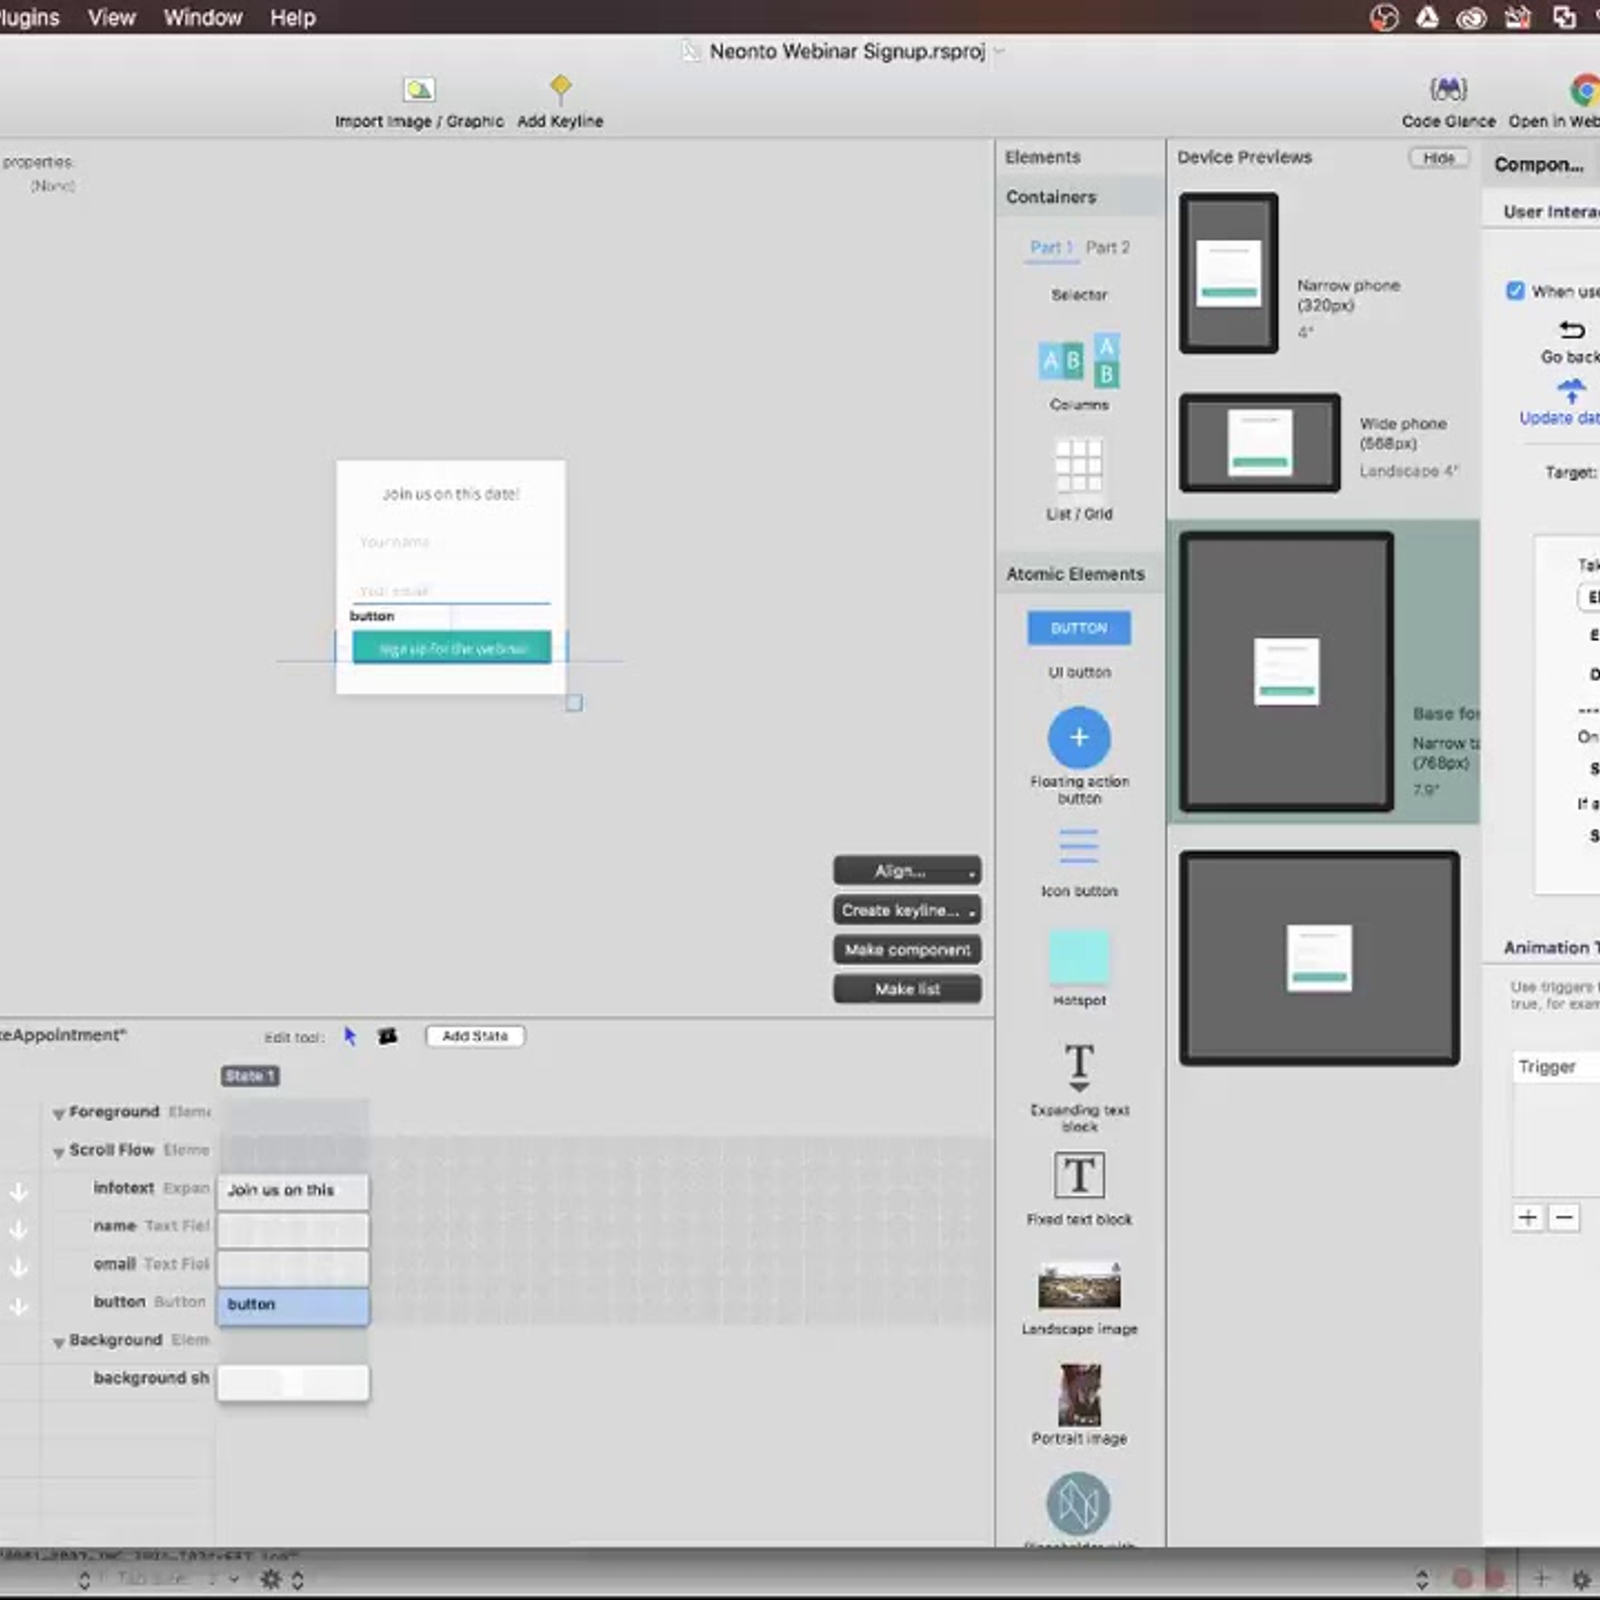This screenshot has height=1600, width=1600.
Task: Click the Add Keyline diamond icon
Action: [x=560, y=88]
